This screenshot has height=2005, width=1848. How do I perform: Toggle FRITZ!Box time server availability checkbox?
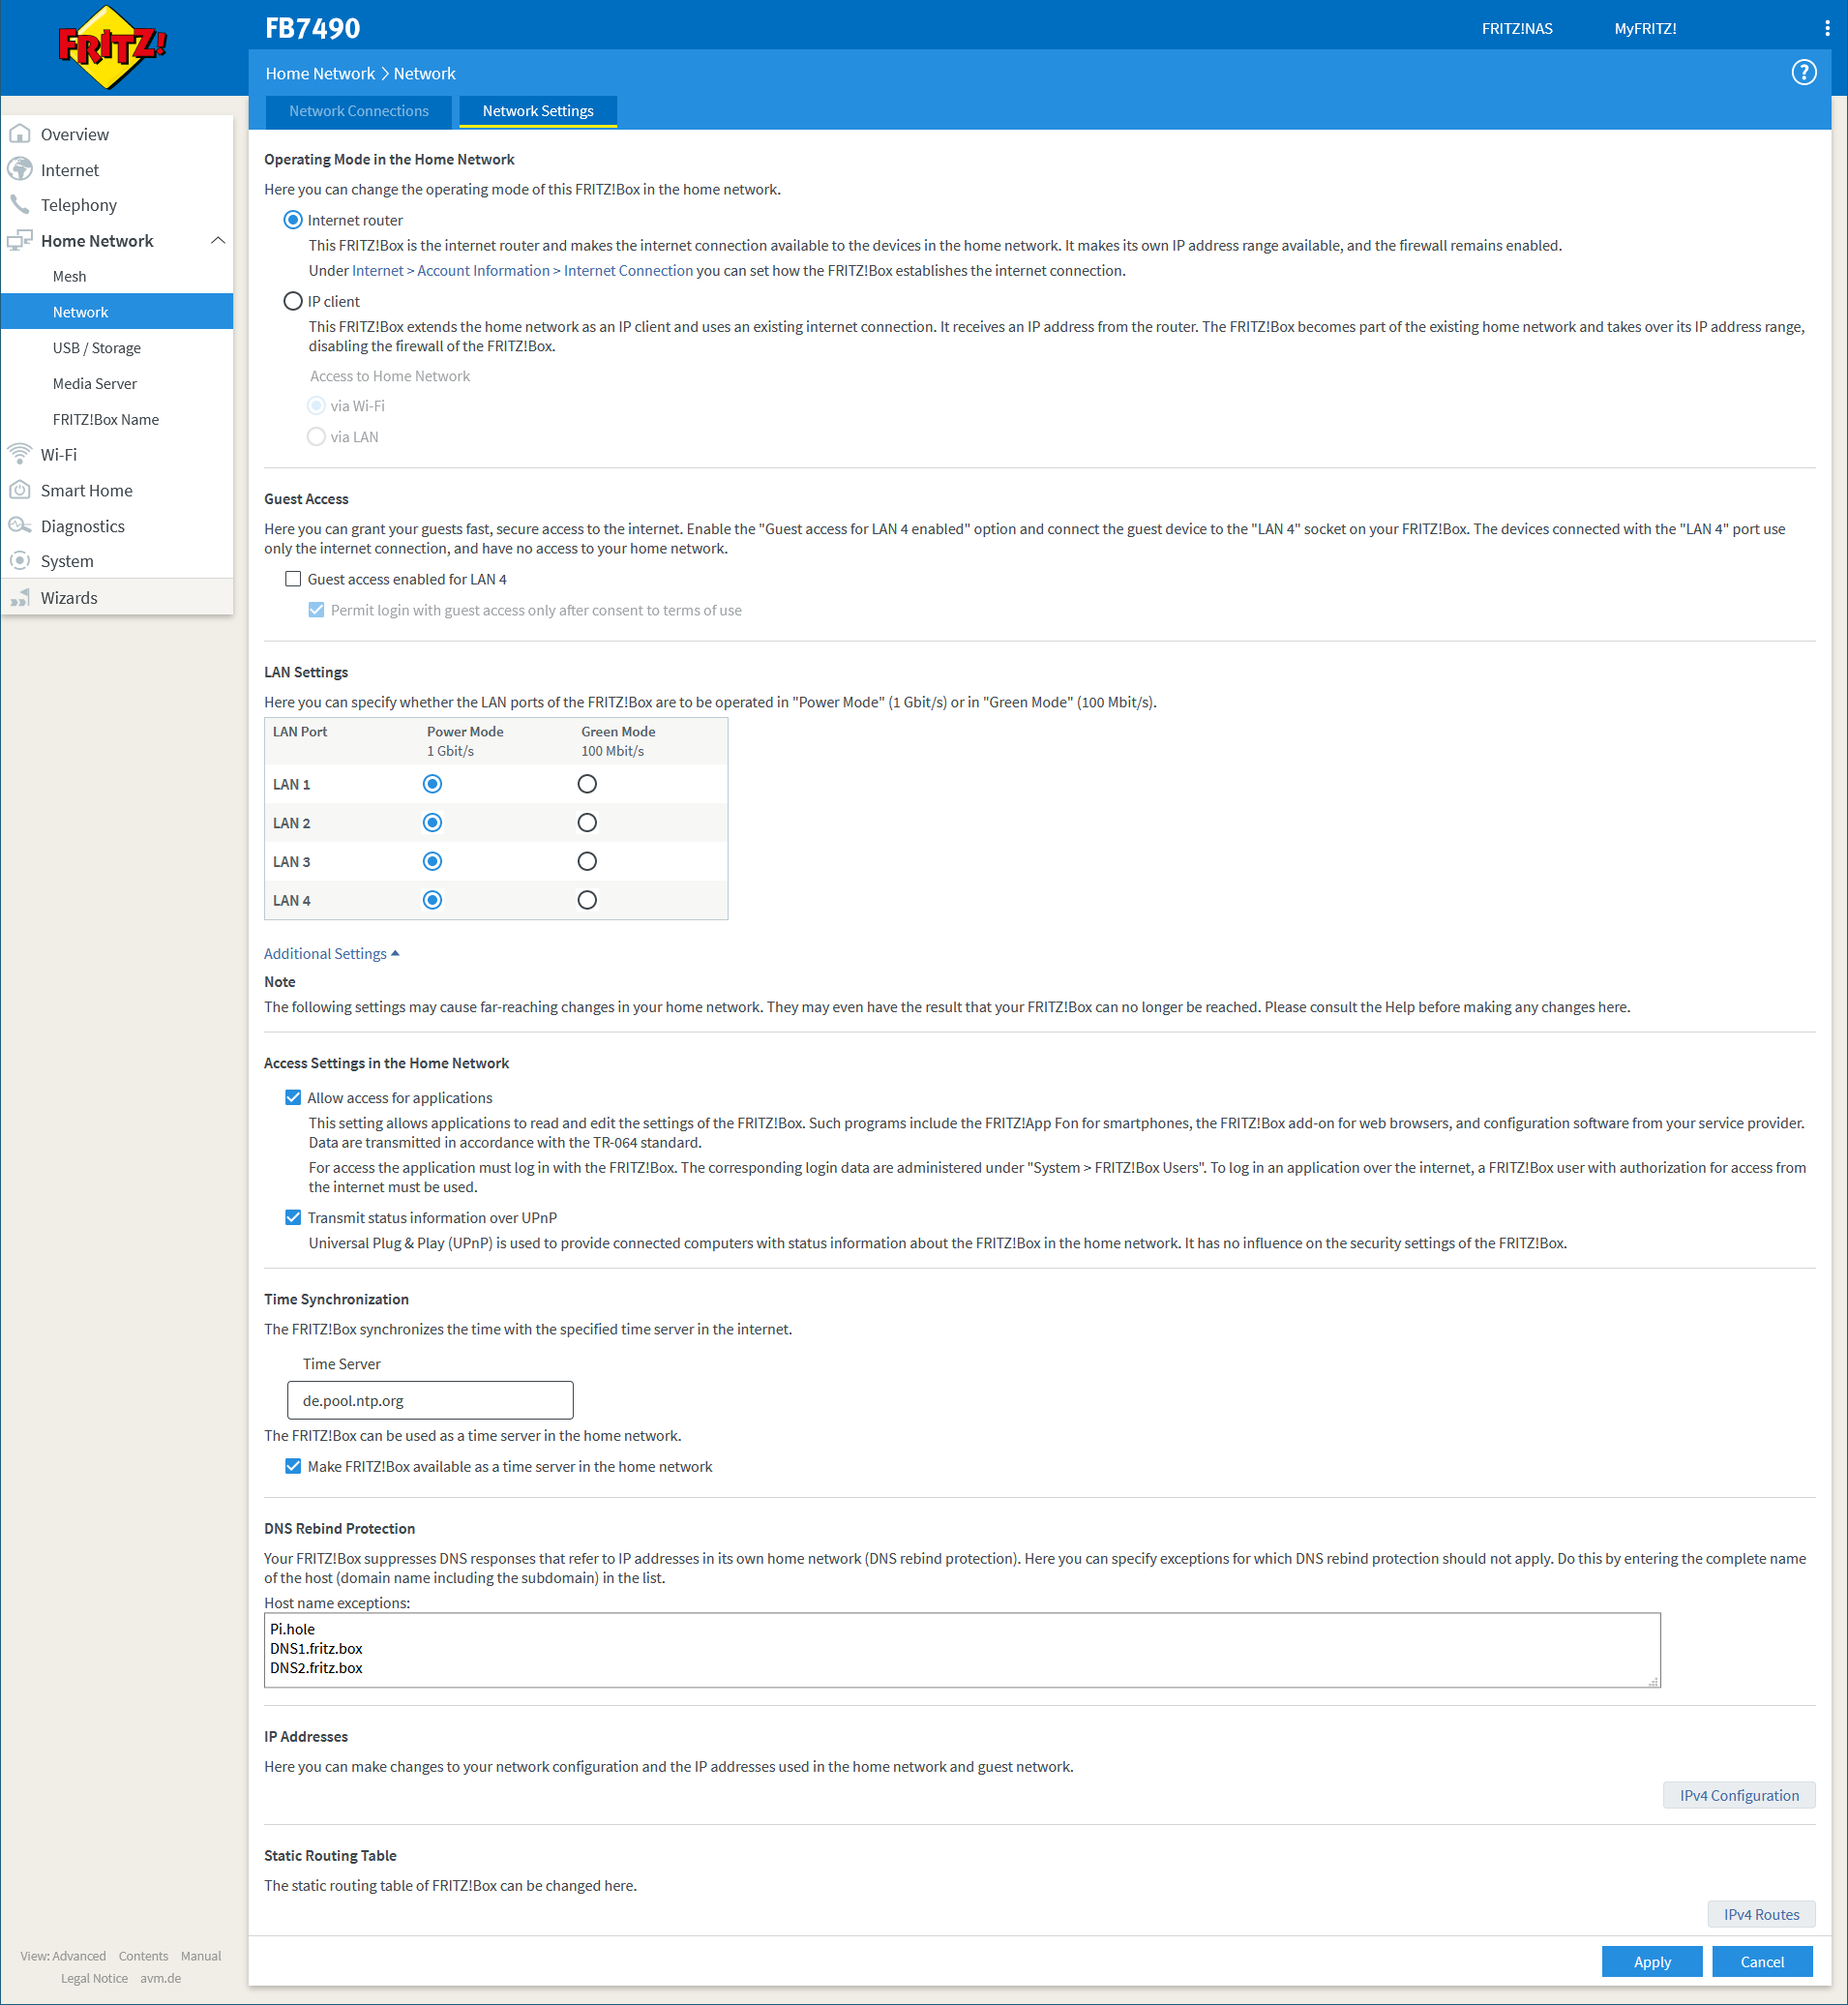click(293, 1467)
